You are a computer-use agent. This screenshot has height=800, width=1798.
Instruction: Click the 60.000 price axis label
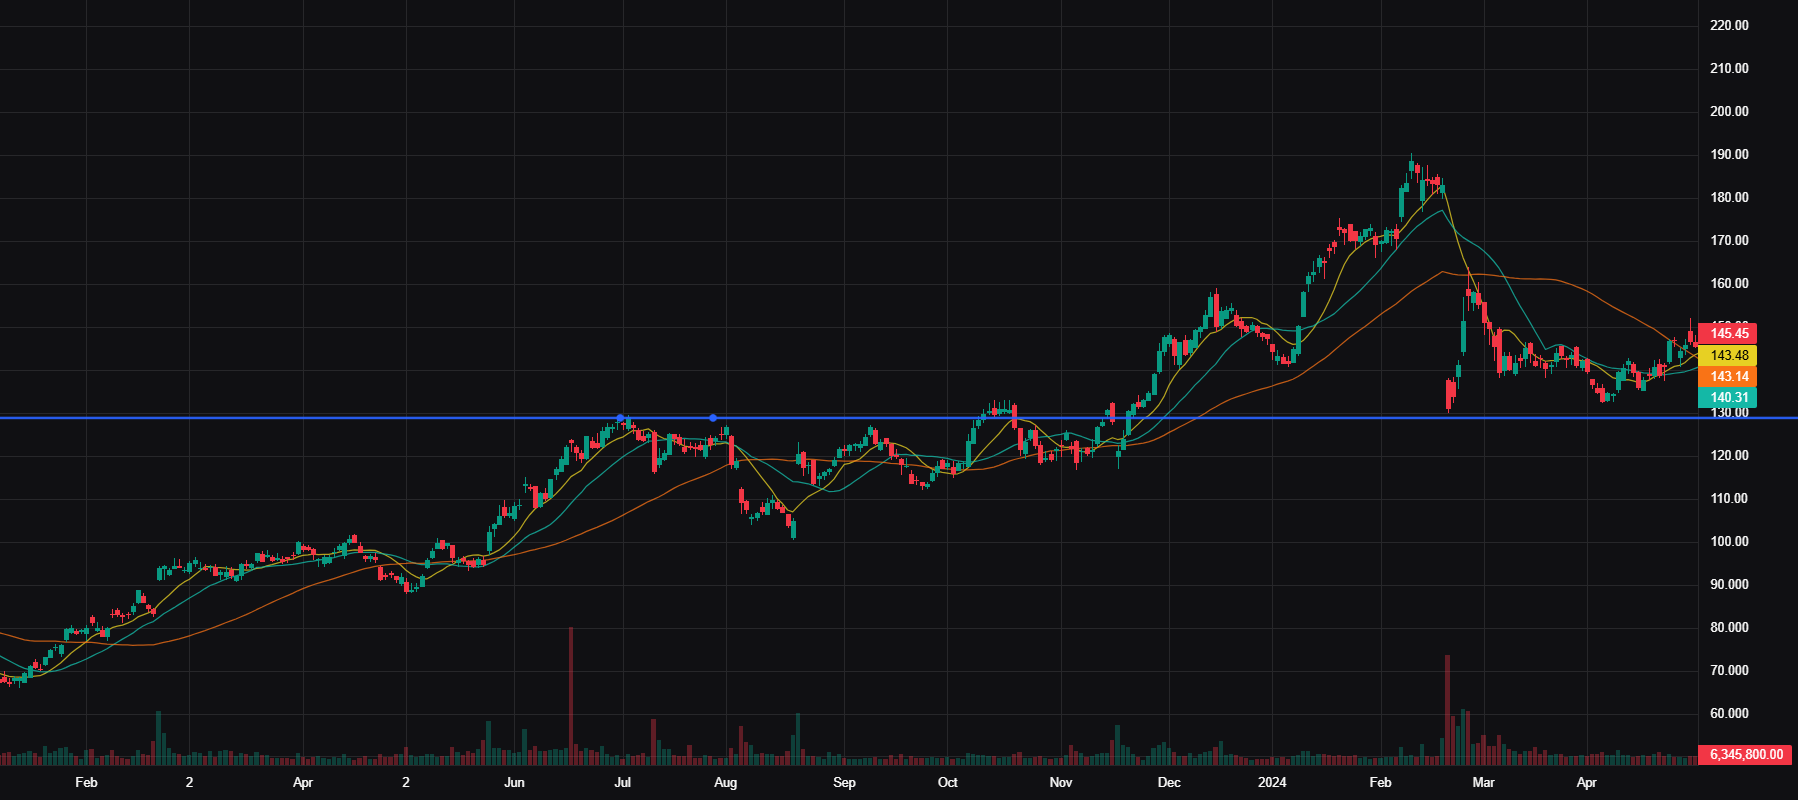1729,713
